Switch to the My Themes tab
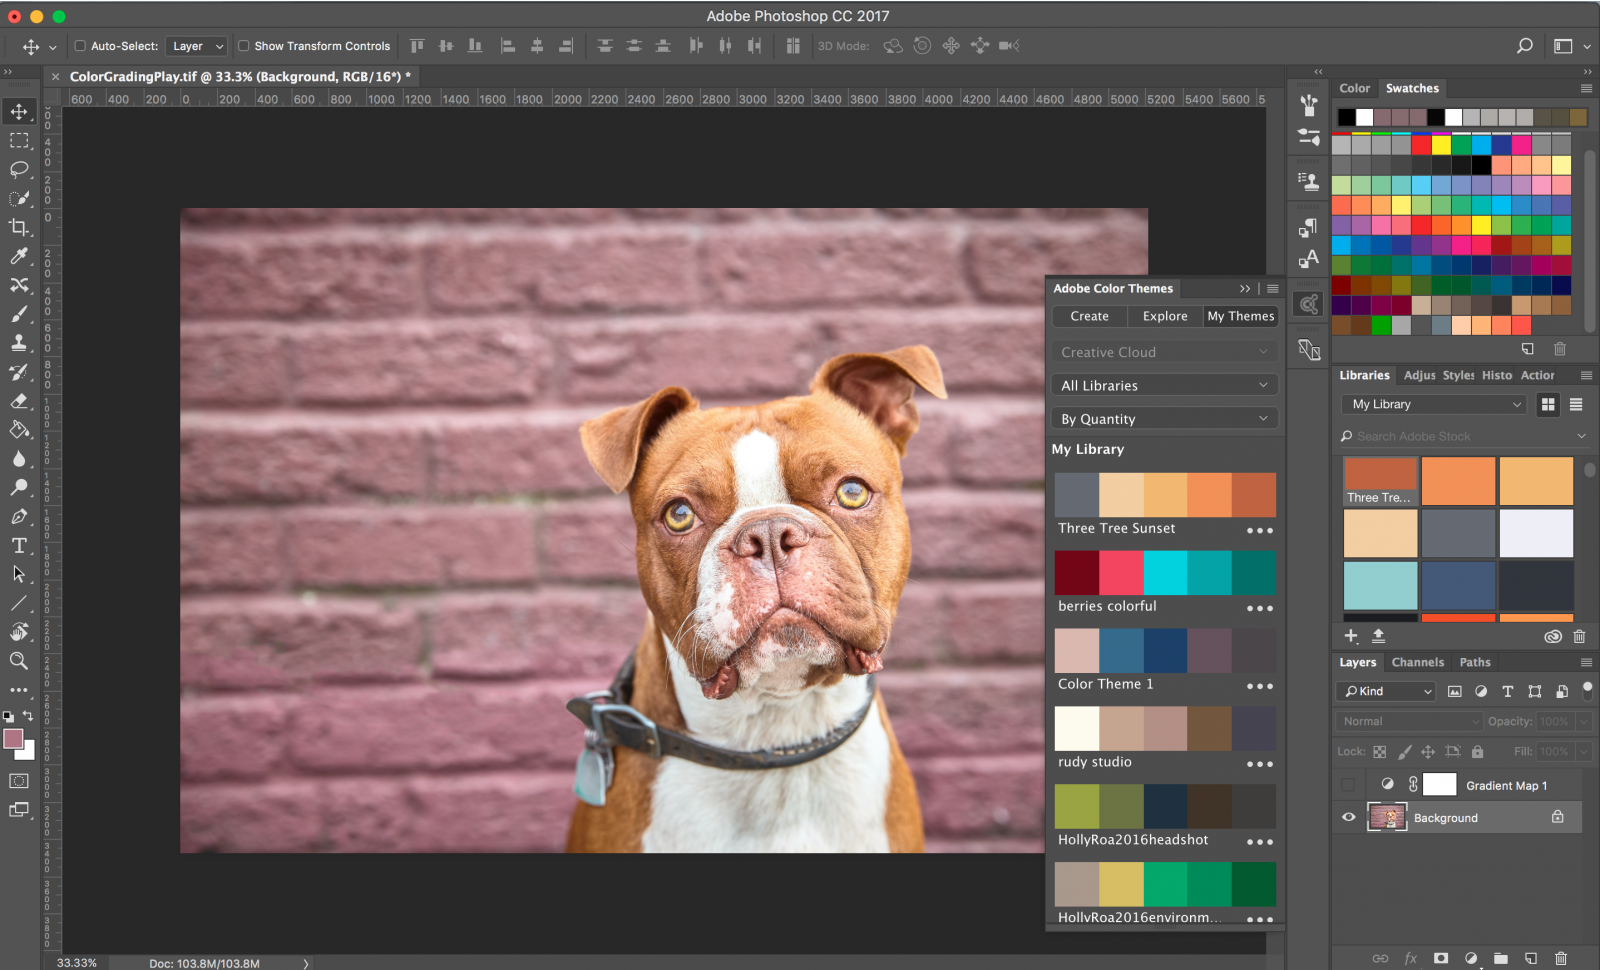 click(1240, 316)
